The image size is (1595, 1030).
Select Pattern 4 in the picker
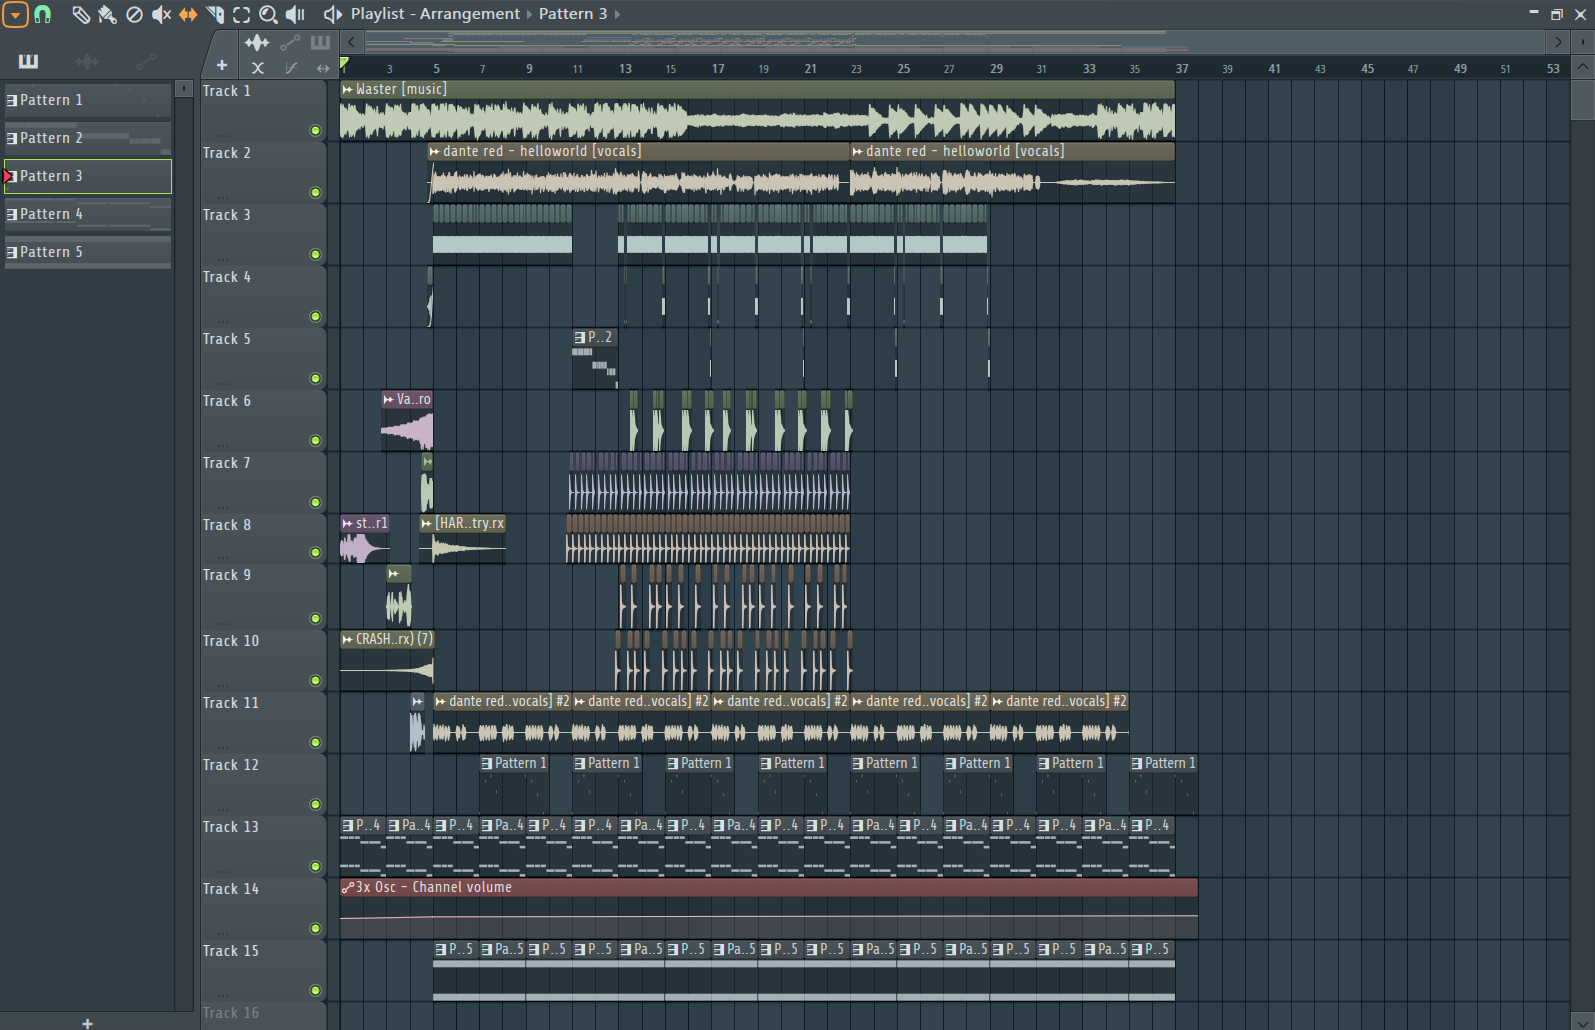click(x=88, y=214)
